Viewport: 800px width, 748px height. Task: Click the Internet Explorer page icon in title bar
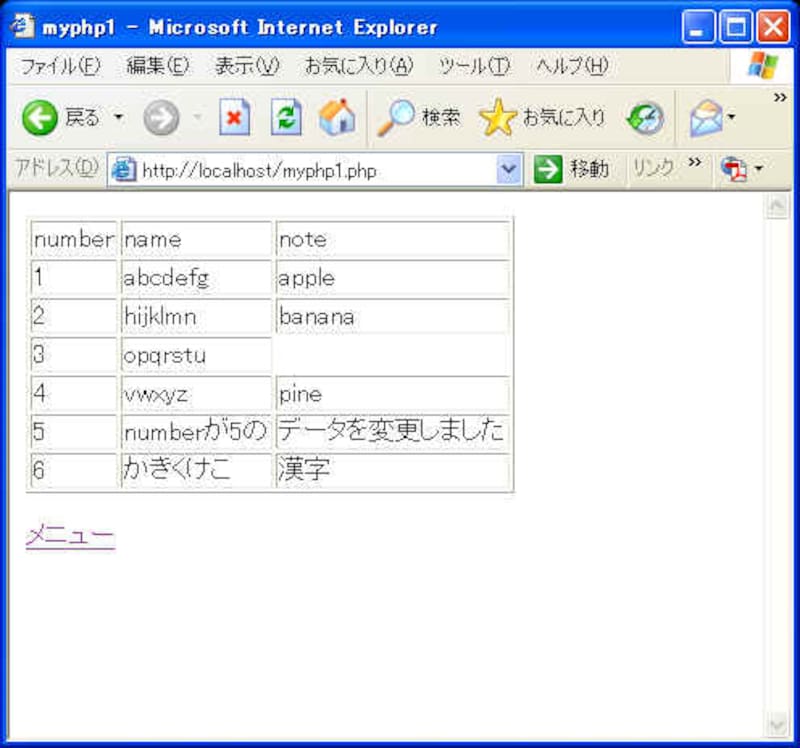point(22,26)
